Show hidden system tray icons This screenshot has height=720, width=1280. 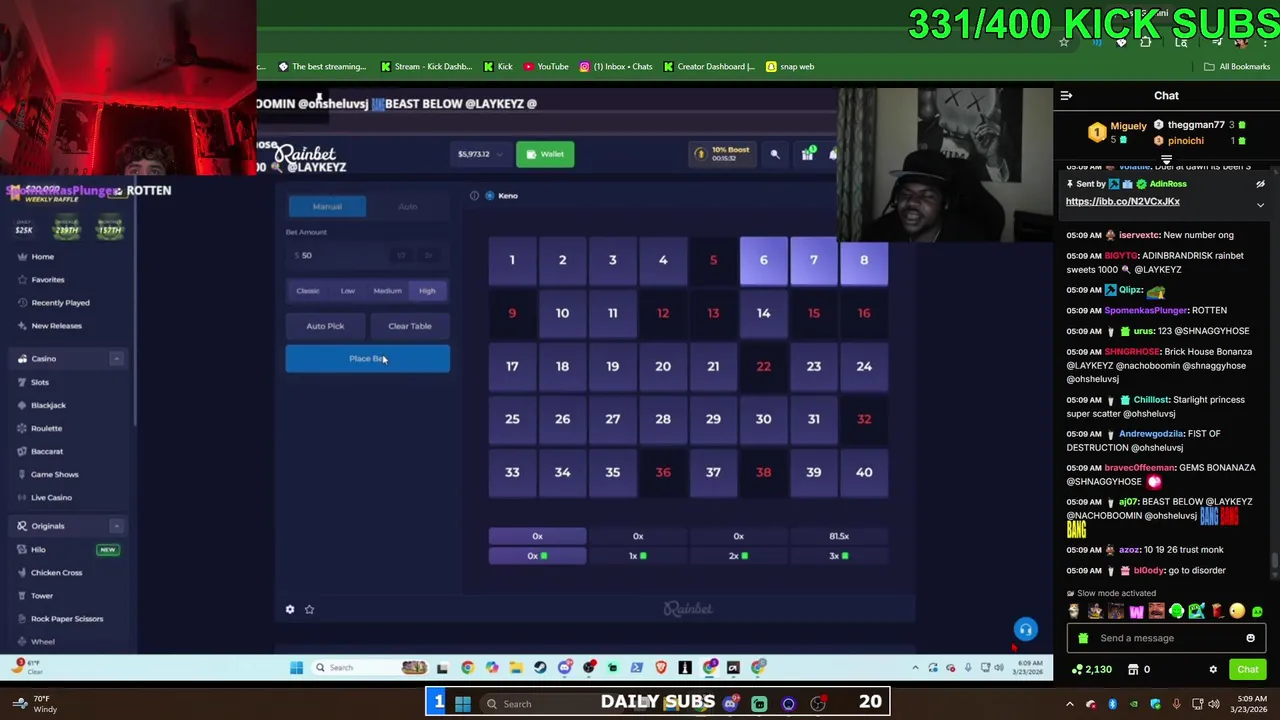click(x=1070, y=704)
